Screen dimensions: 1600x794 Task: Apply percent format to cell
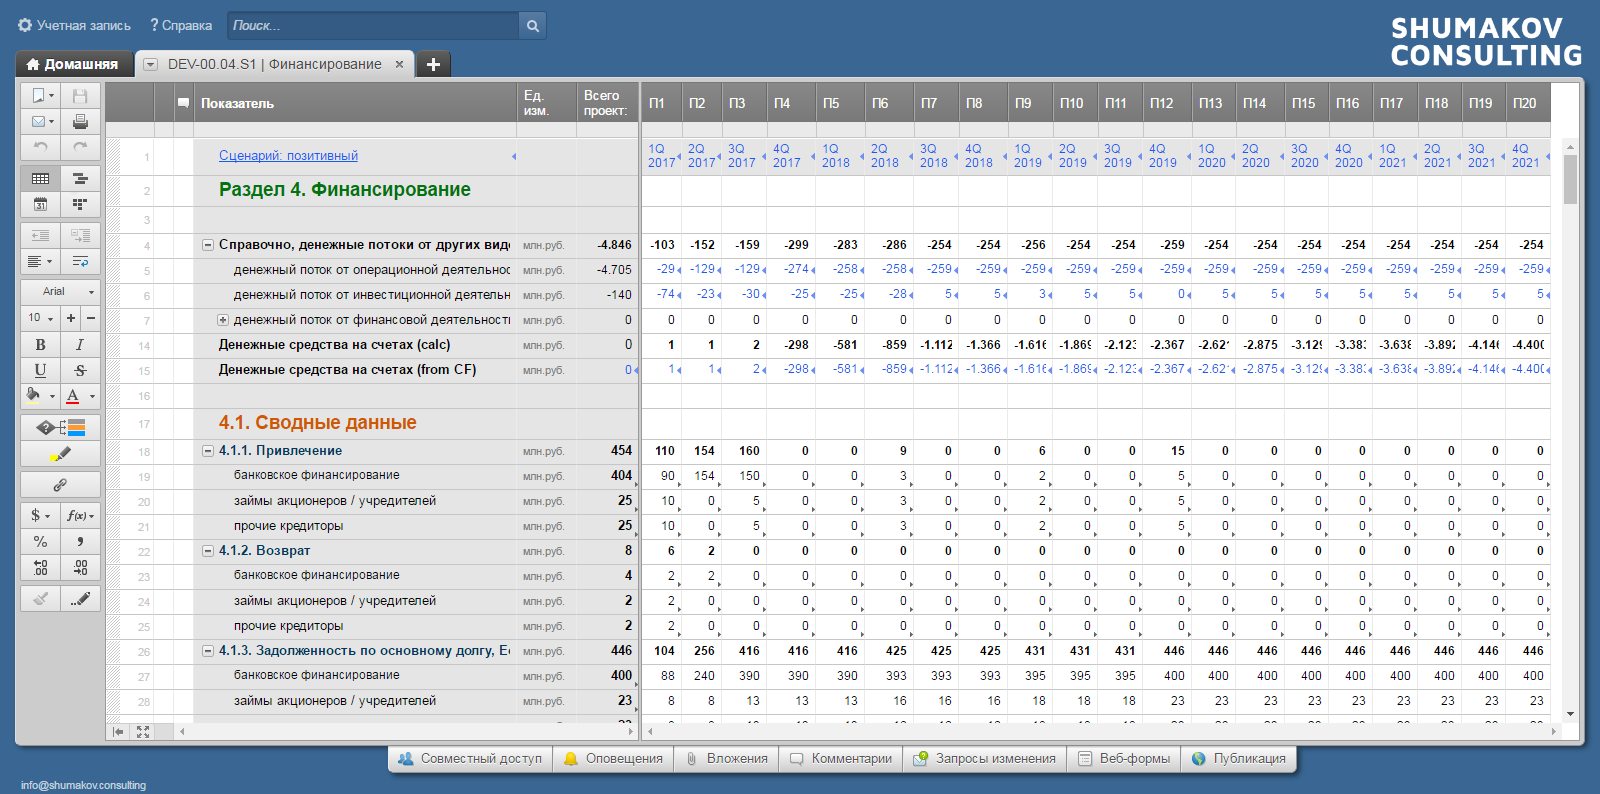click(x=40, y=541)
